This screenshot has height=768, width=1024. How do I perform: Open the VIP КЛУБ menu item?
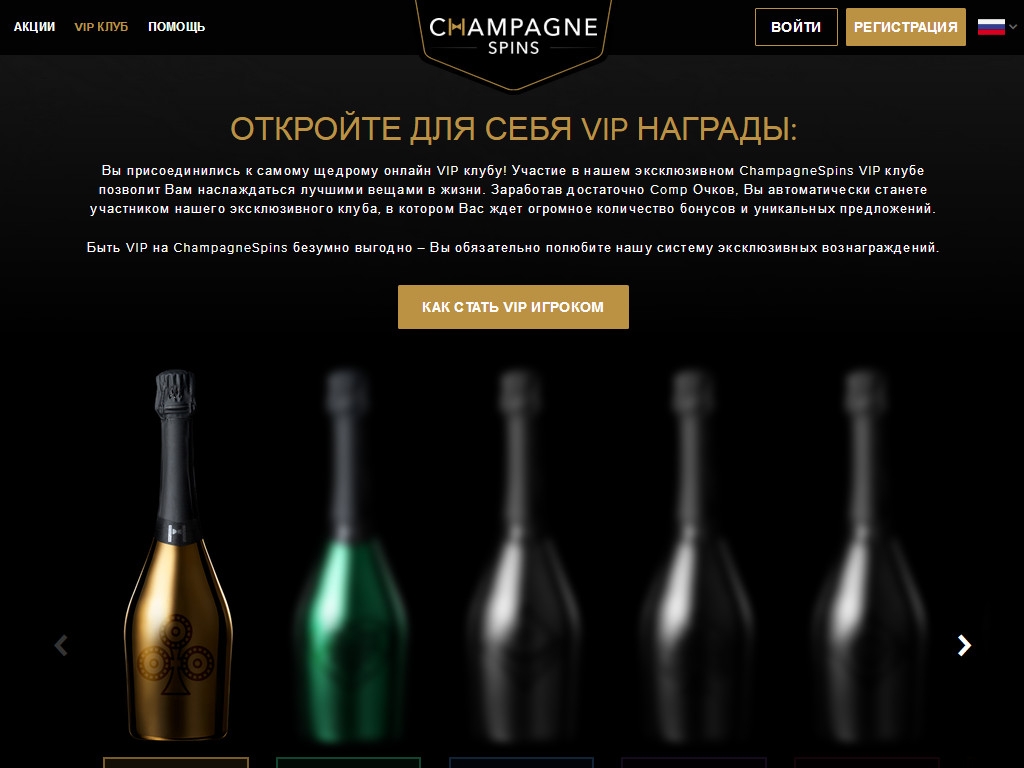coord(101,27)
